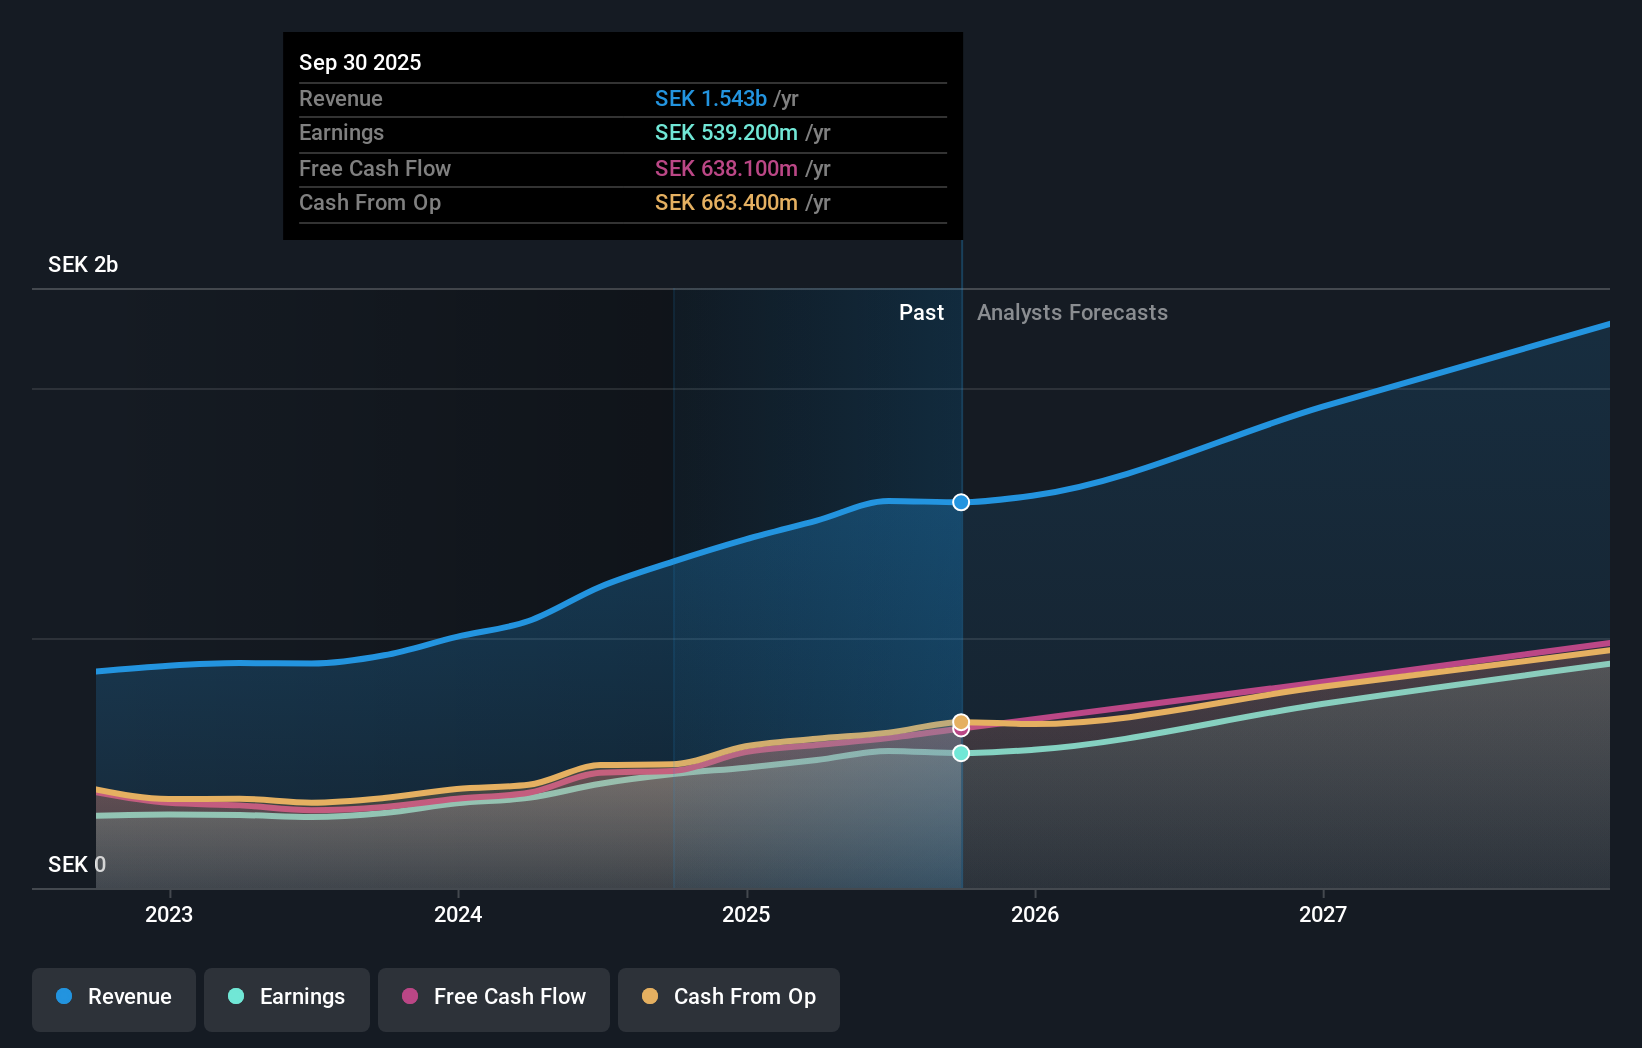Open the Free Cash Flow legend item

click(493, 997)
